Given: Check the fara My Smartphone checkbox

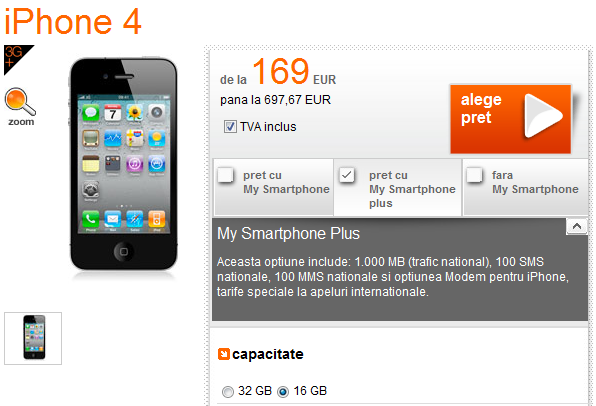Looking at the screenshot, I should (x=474, y=175).
